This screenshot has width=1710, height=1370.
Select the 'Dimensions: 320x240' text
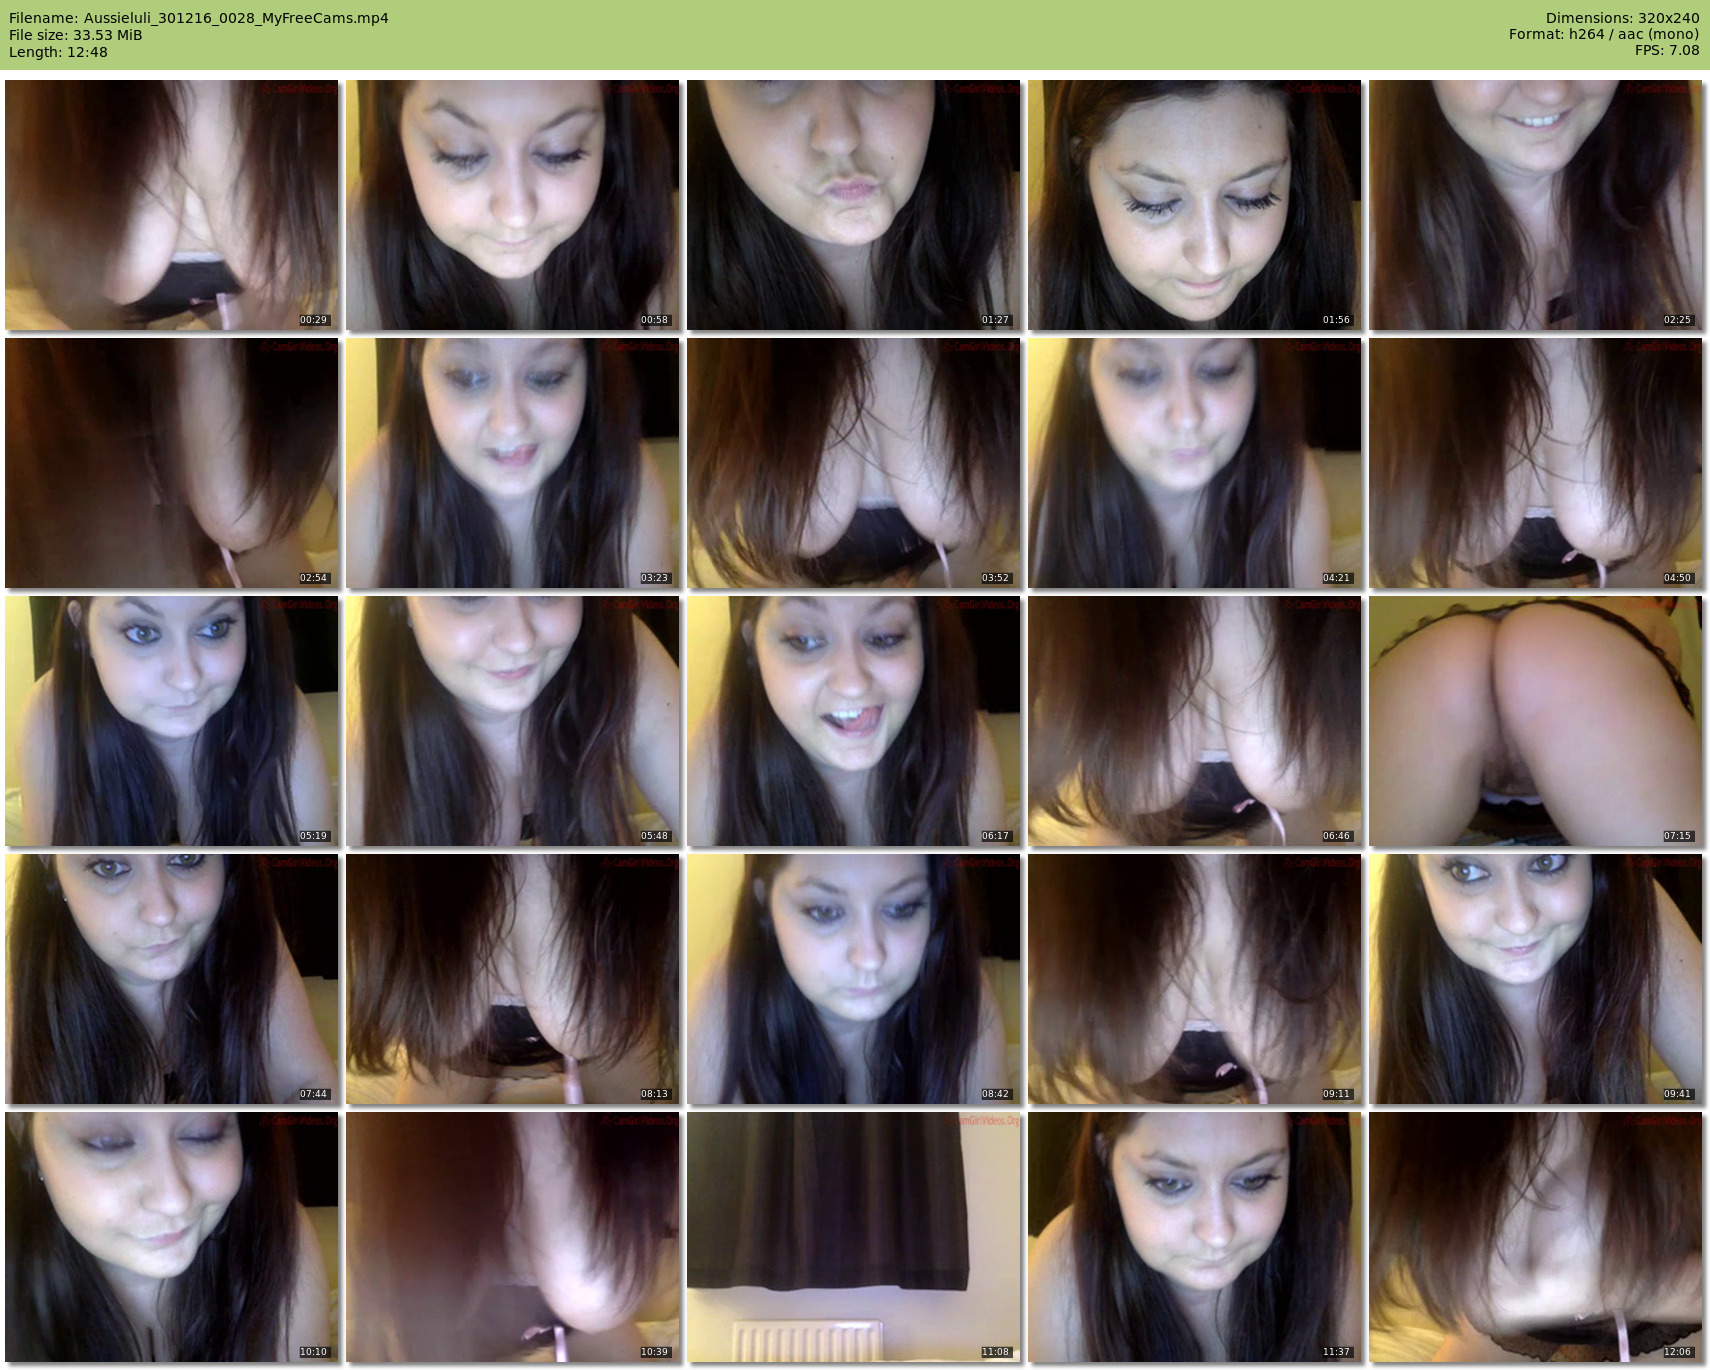coord(1622,18)
